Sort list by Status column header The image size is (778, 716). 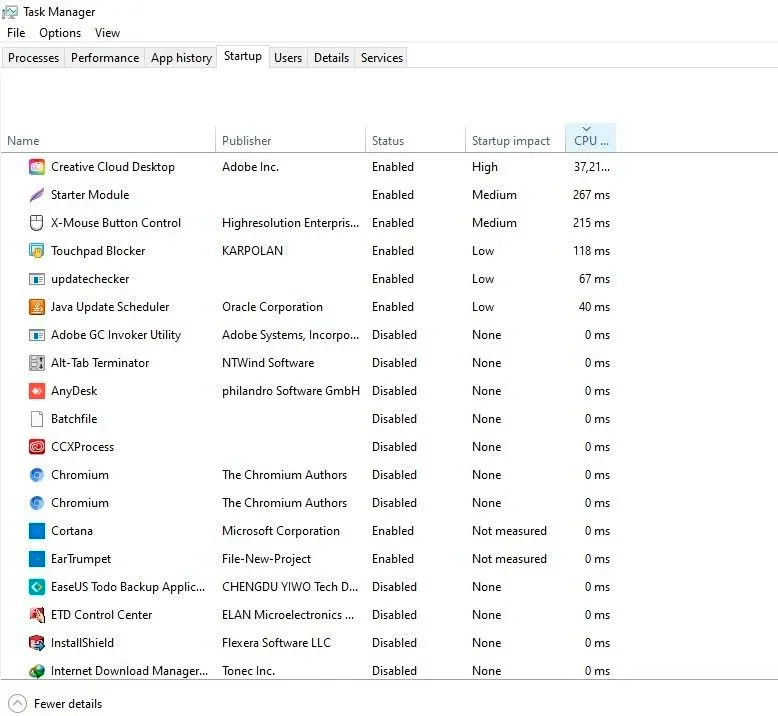pyautogui.click(x=388, y=141)
